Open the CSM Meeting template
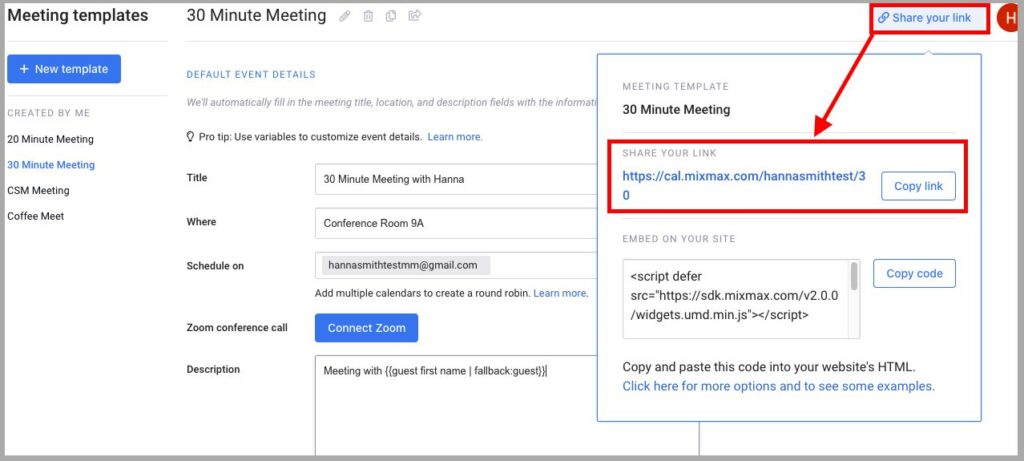 click(38, 190)
